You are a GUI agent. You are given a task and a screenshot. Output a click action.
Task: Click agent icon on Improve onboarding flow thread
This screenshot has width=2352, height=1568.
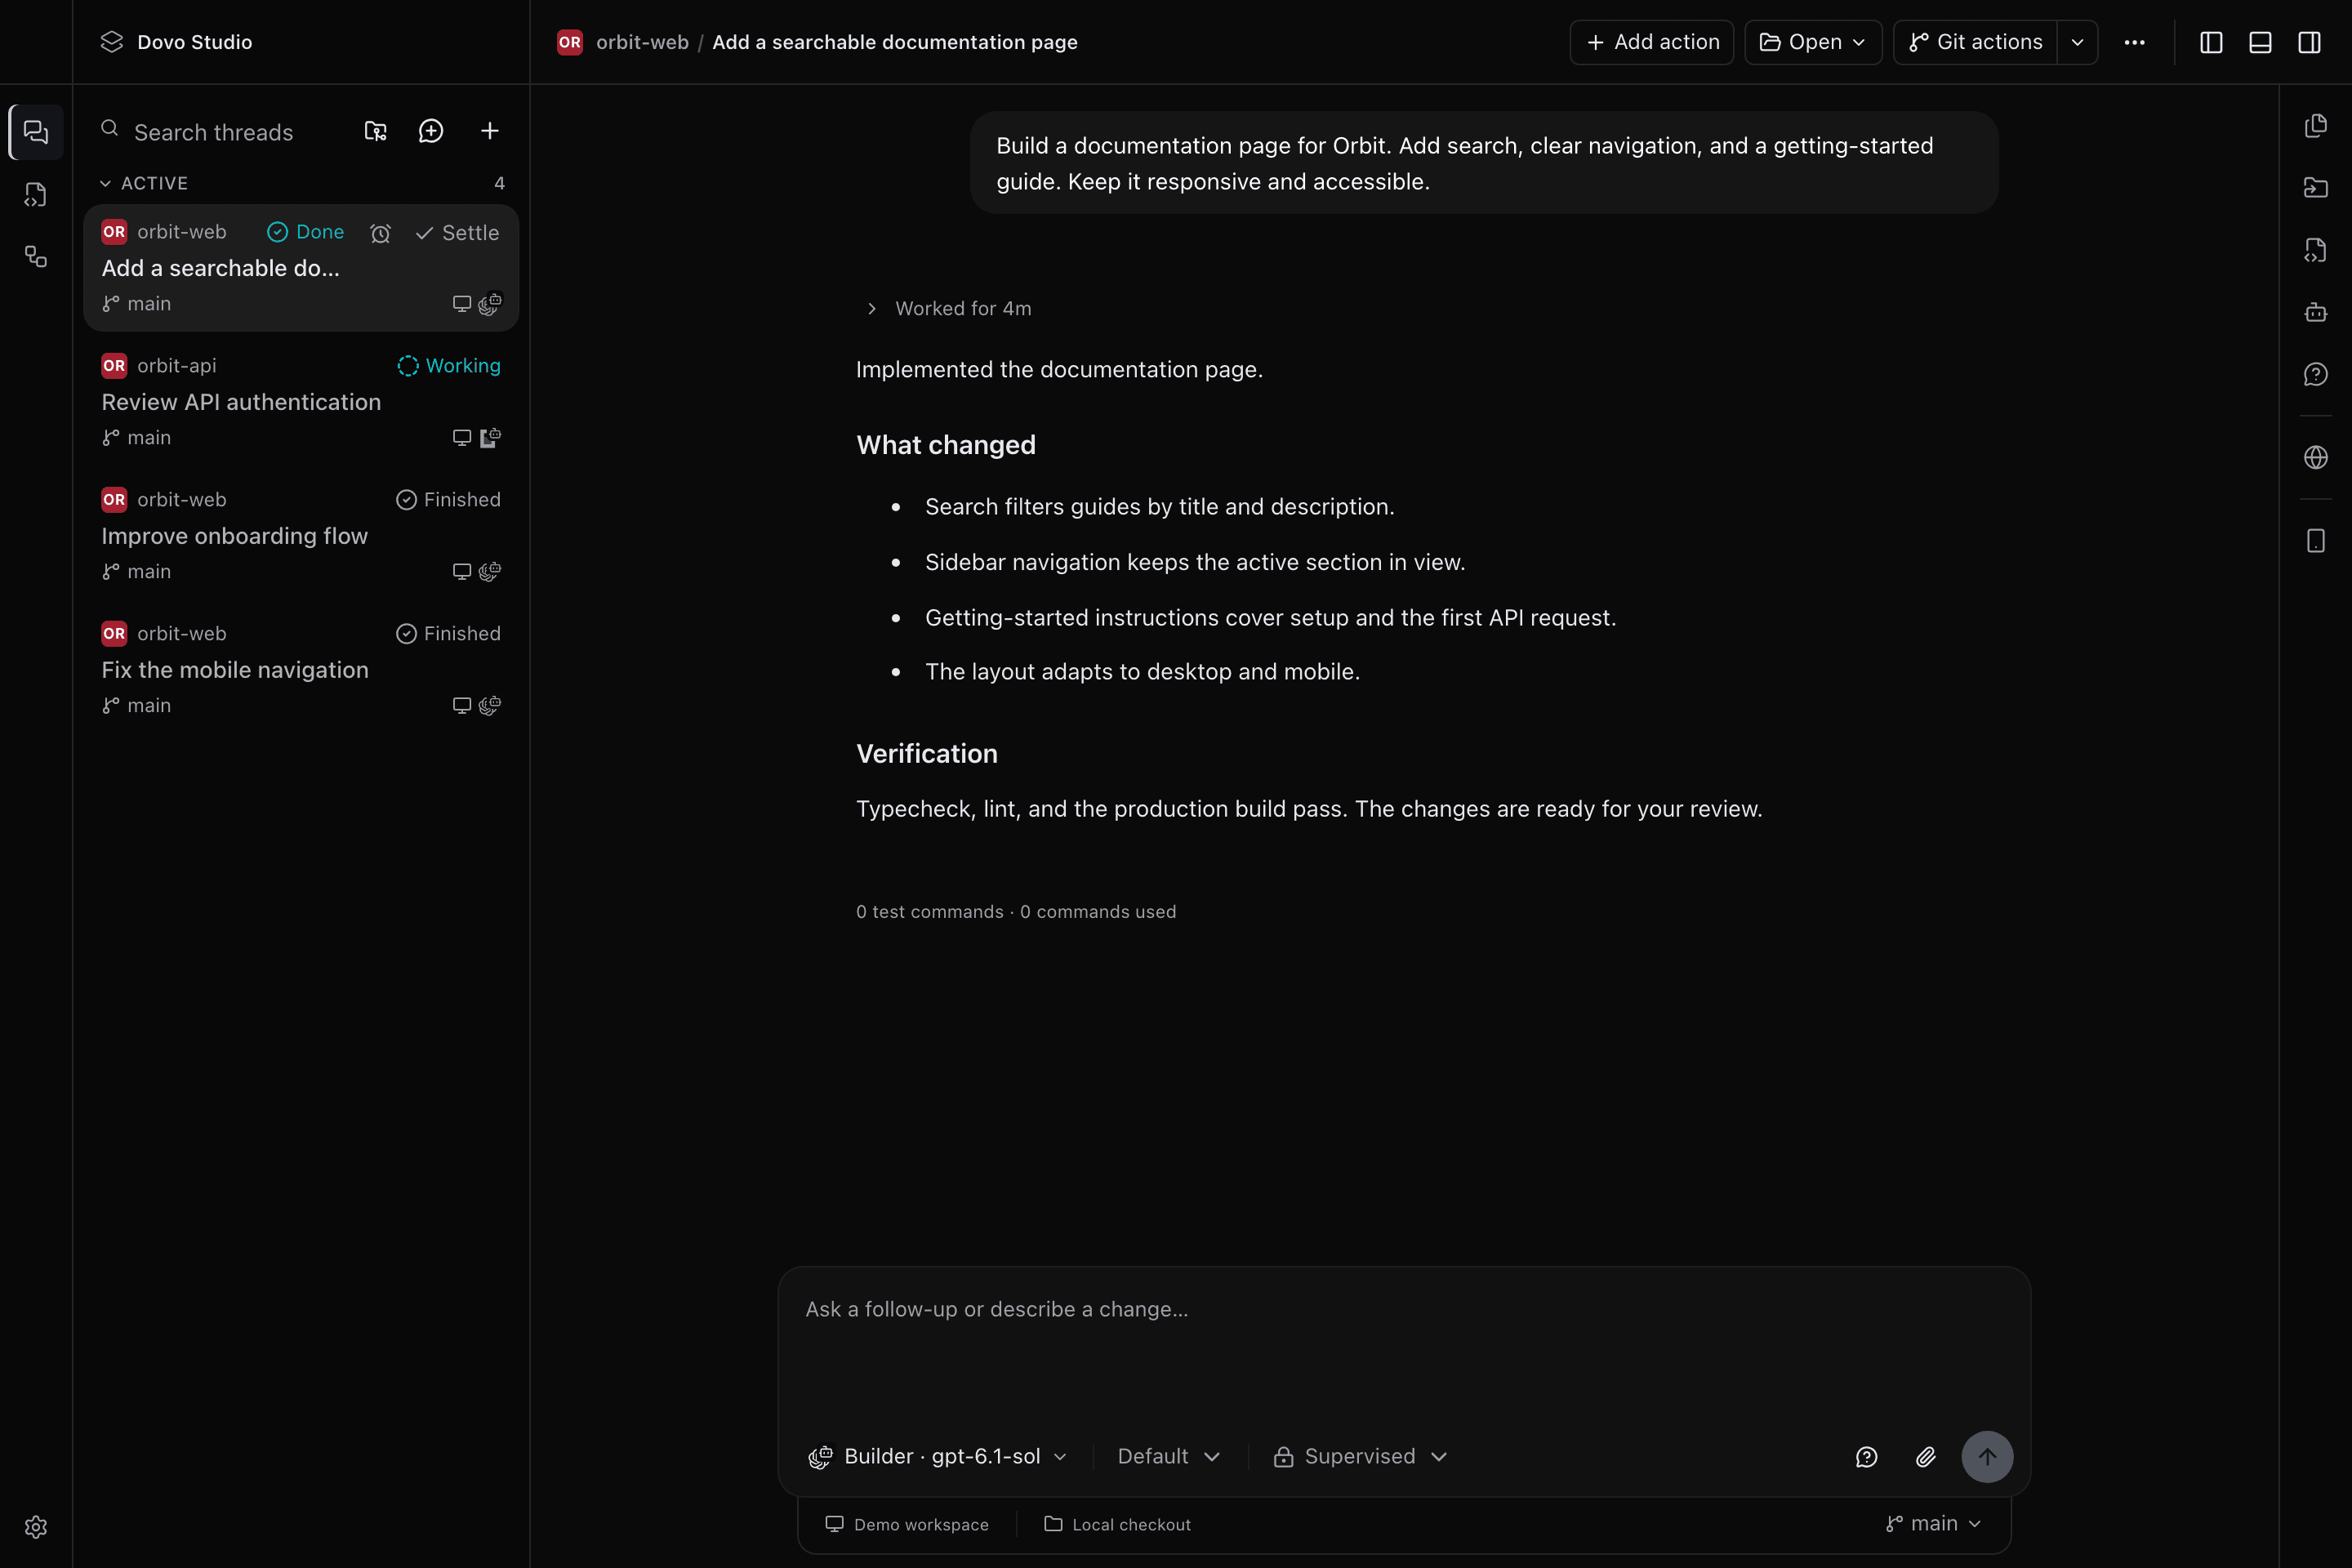point(490,571)
